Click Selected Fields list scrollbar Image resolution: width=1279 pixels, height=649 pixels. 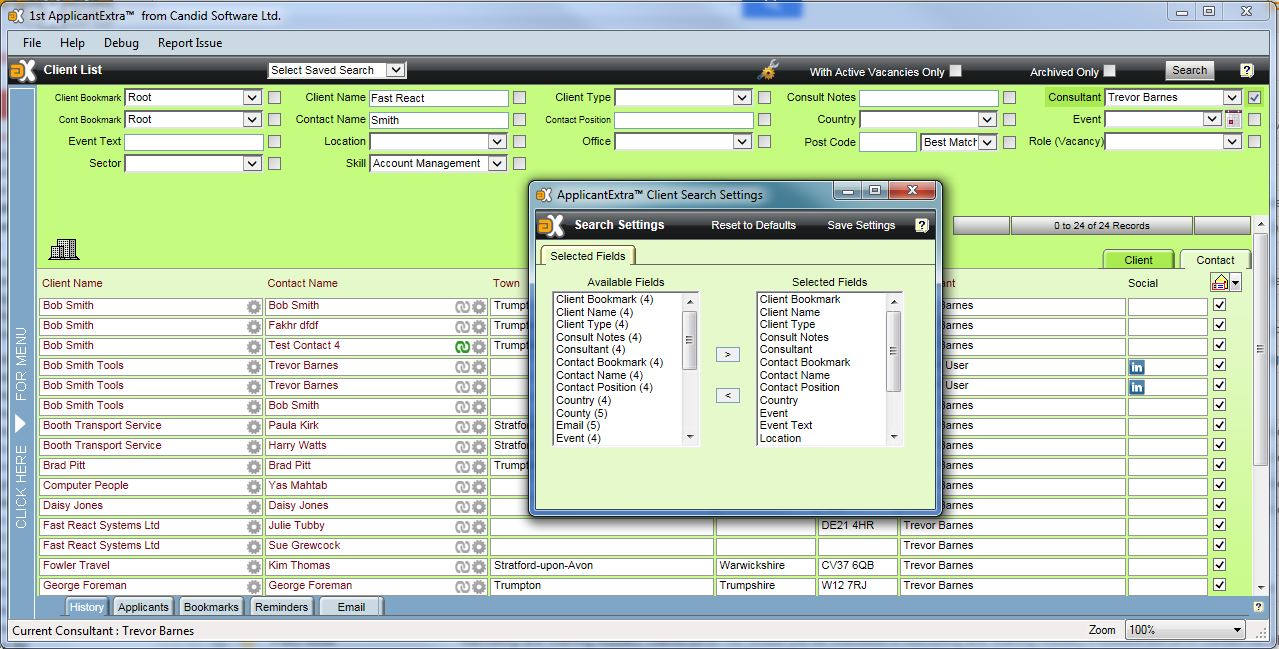click(894, 368)
